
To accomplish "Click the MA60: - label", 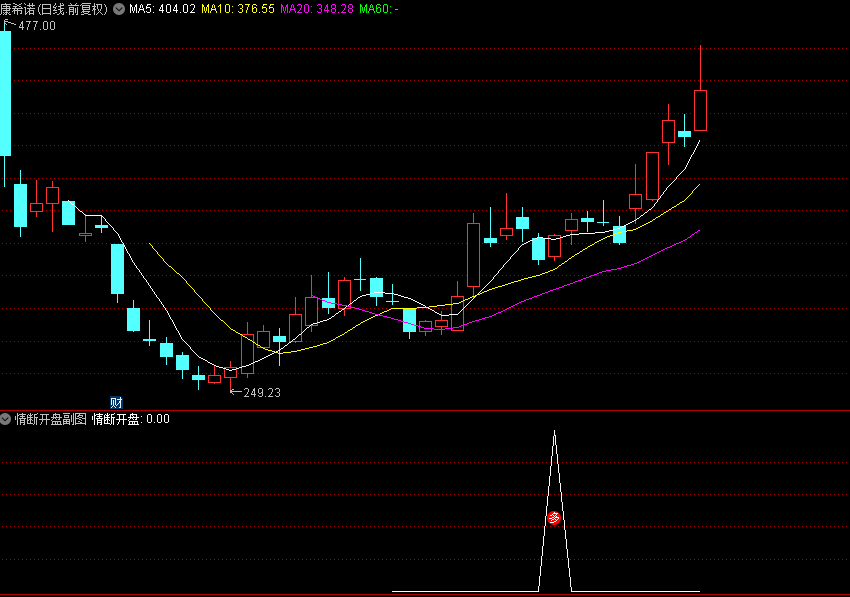I will [x=378, y=9].
